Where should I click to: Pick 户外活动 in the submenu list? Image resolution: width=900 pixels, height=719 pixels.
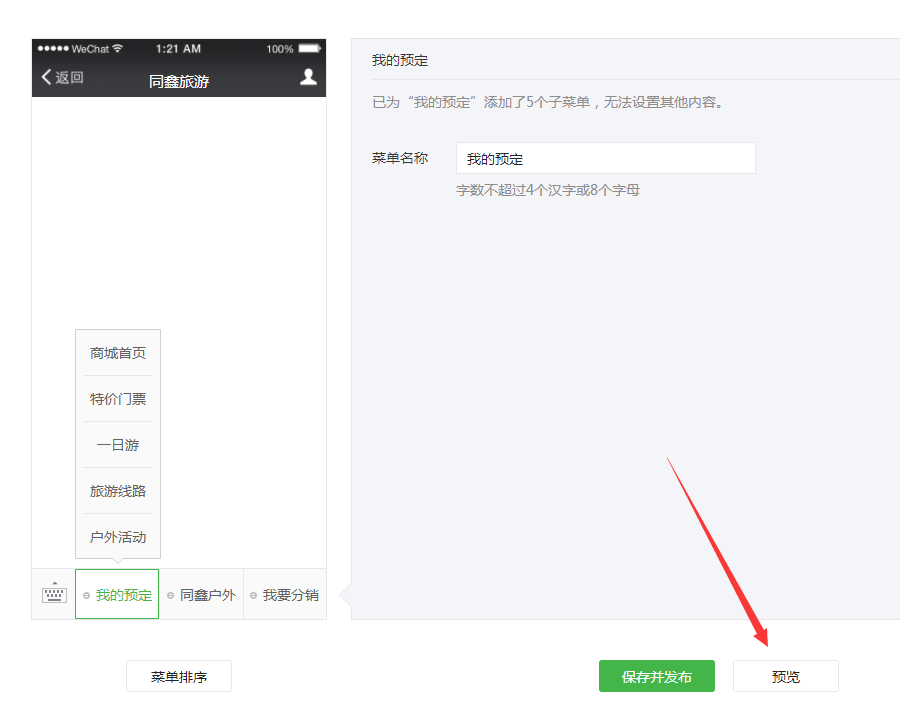118,537
